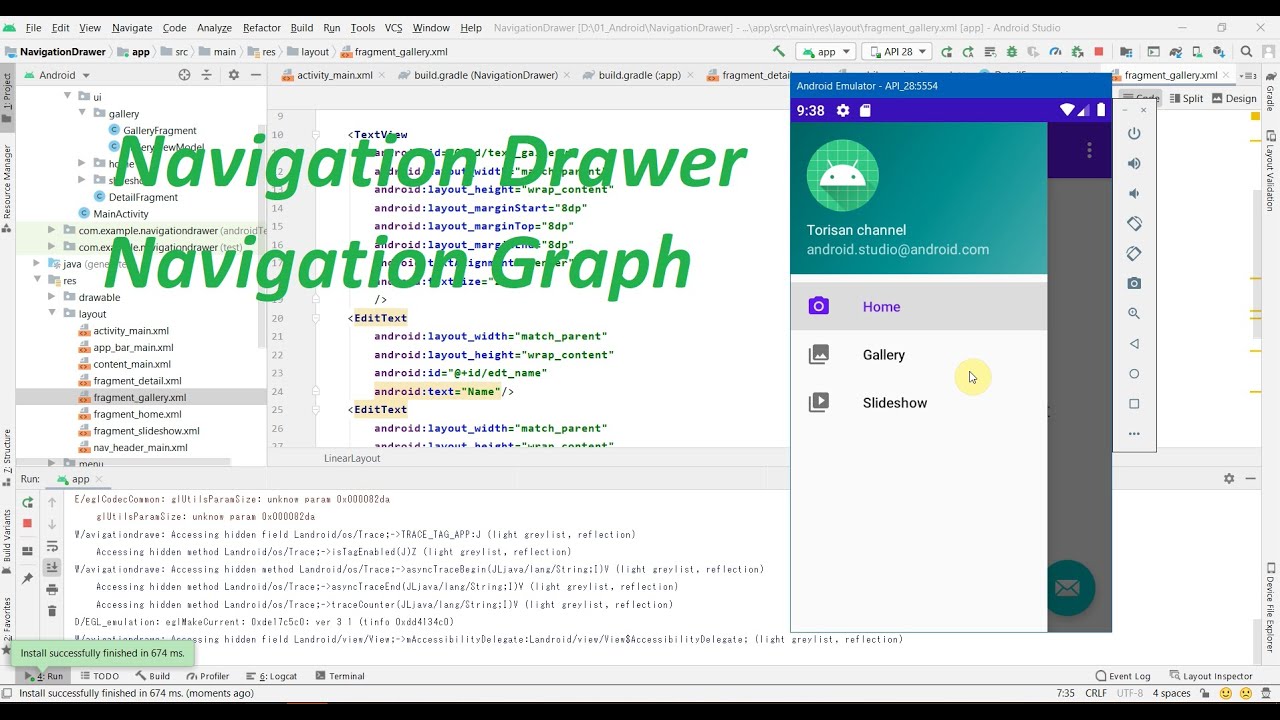This screenshot has width=1280, height=720.
Task: Click the project panel Select Opened File target icon
Action: coord(184,75)
